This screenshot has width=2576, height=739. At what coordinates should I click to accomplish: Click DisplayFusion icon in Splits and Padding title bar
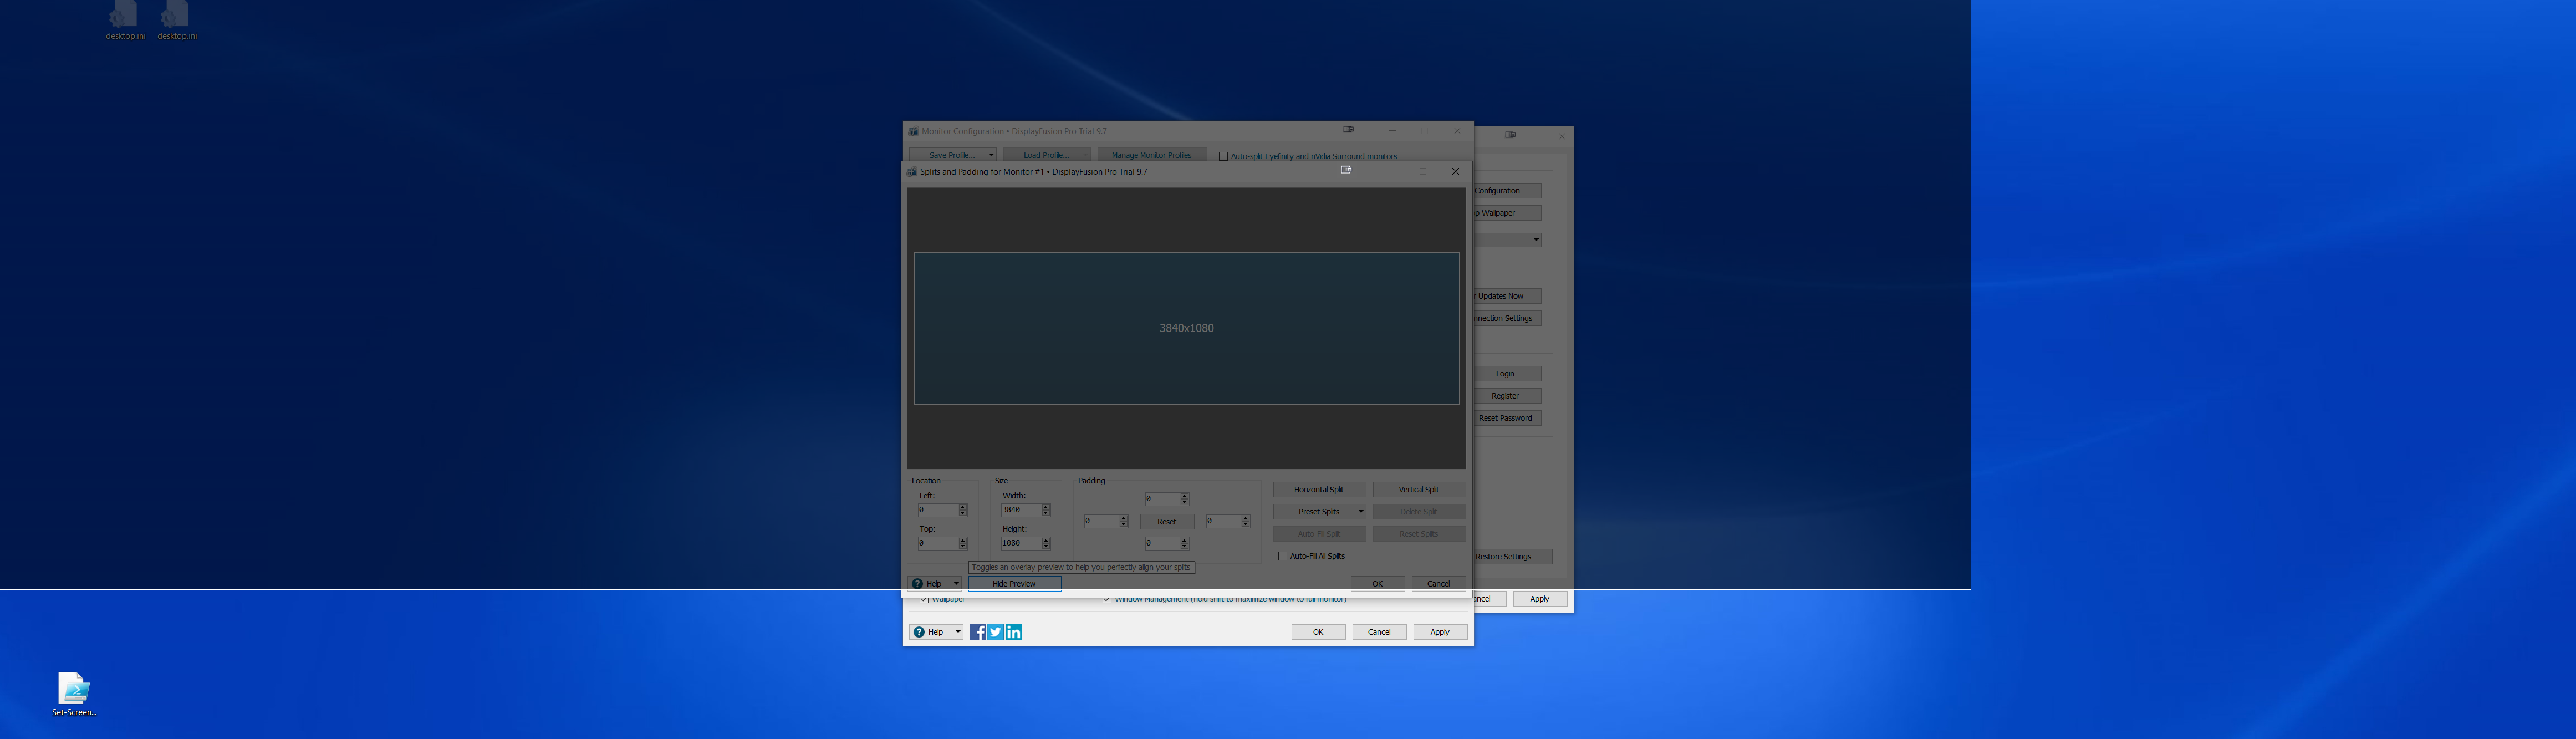pos(912,172)
